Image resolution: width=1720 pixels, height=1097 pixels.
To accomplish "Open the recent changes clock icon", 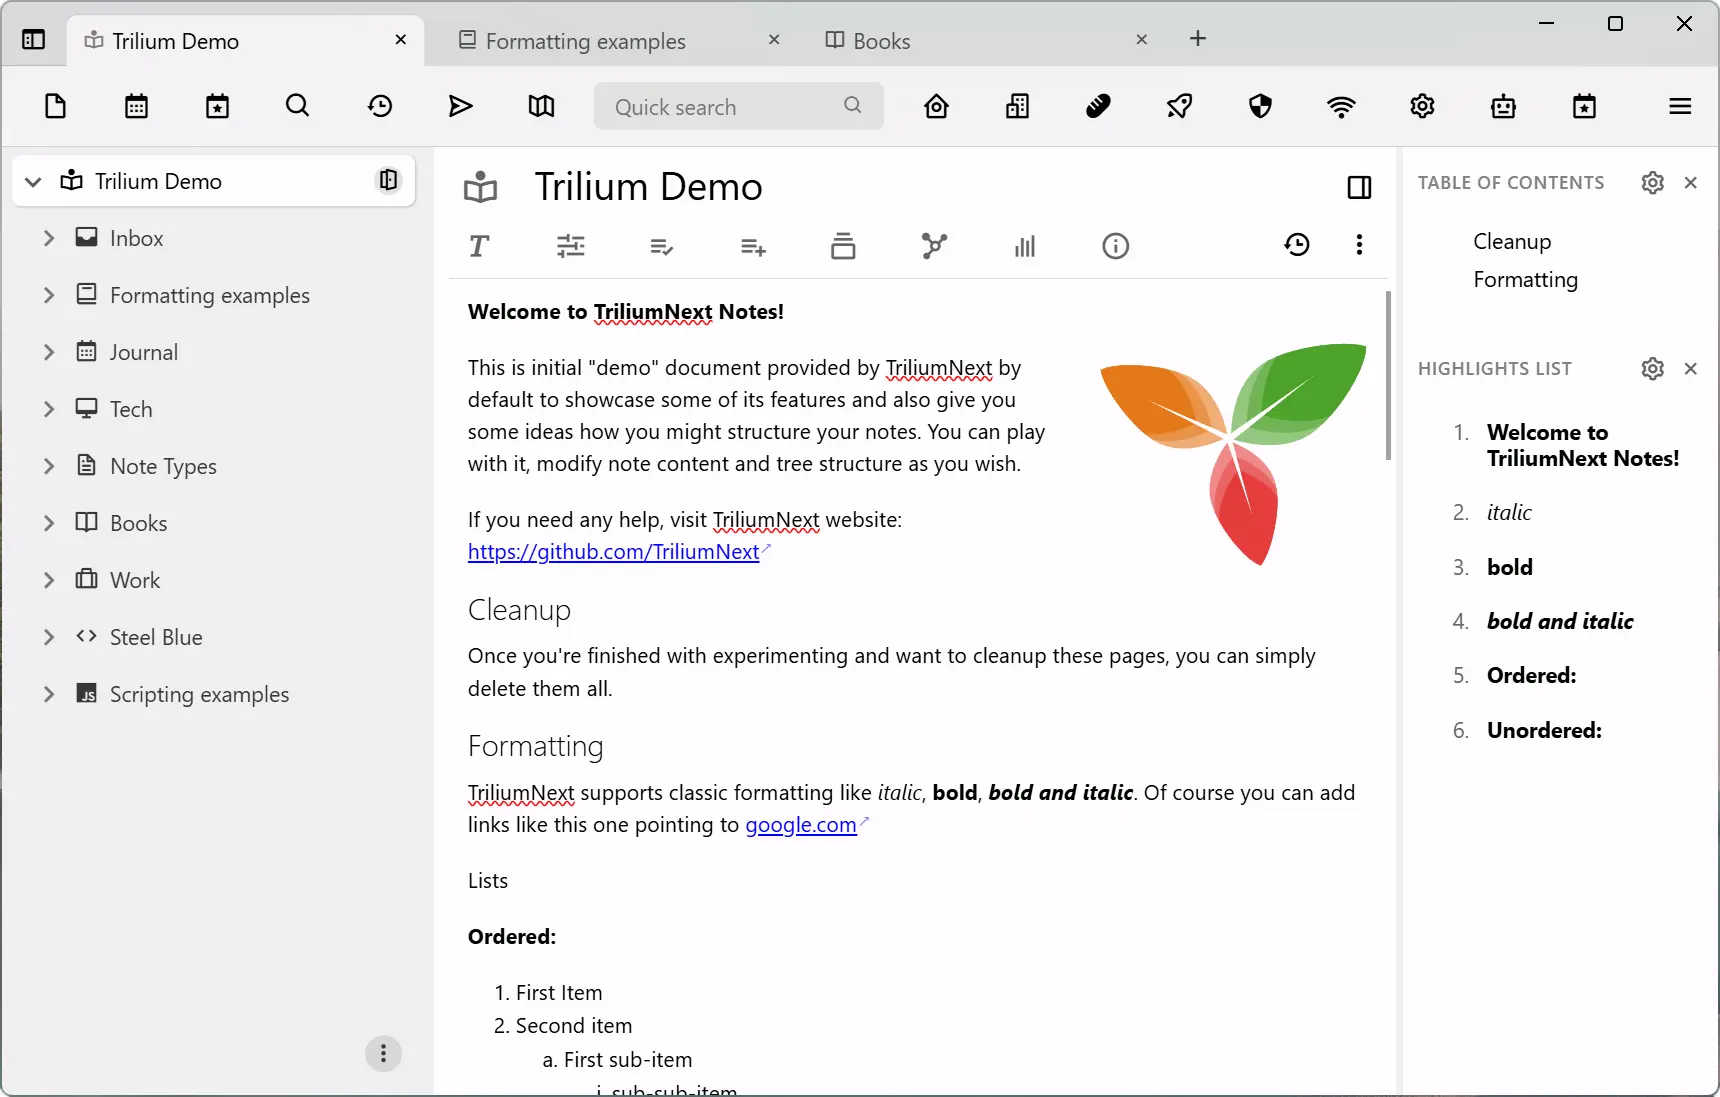I will coord(379,106).
